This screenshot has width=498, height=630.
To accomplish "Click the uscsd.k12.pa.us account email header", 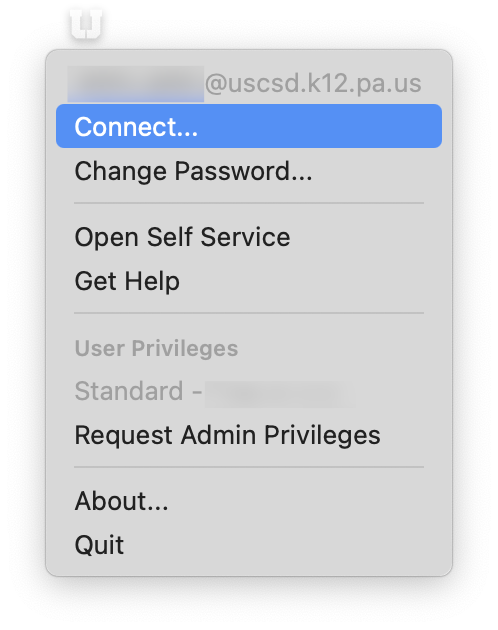I will point(244,84).
